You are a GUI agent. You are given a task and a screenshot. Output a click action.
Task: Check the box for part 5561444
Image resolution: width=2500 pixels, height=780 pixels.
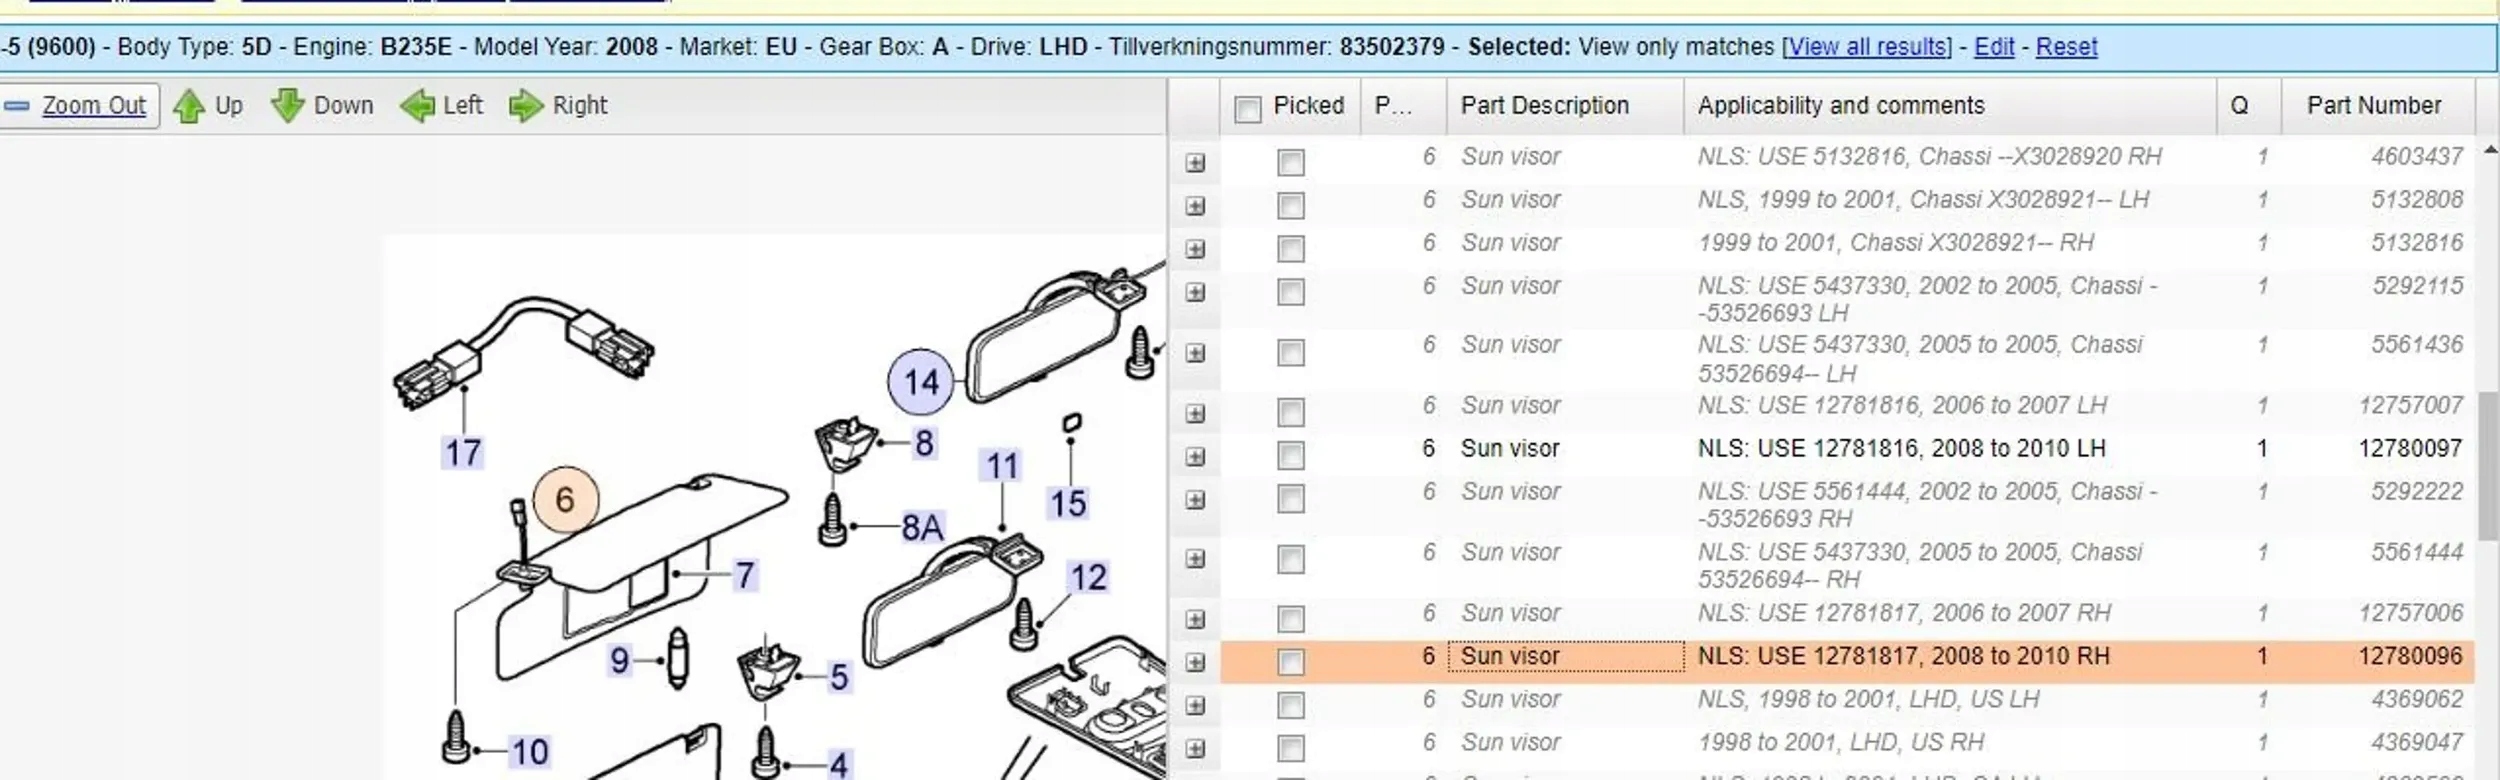(1291, 558)
